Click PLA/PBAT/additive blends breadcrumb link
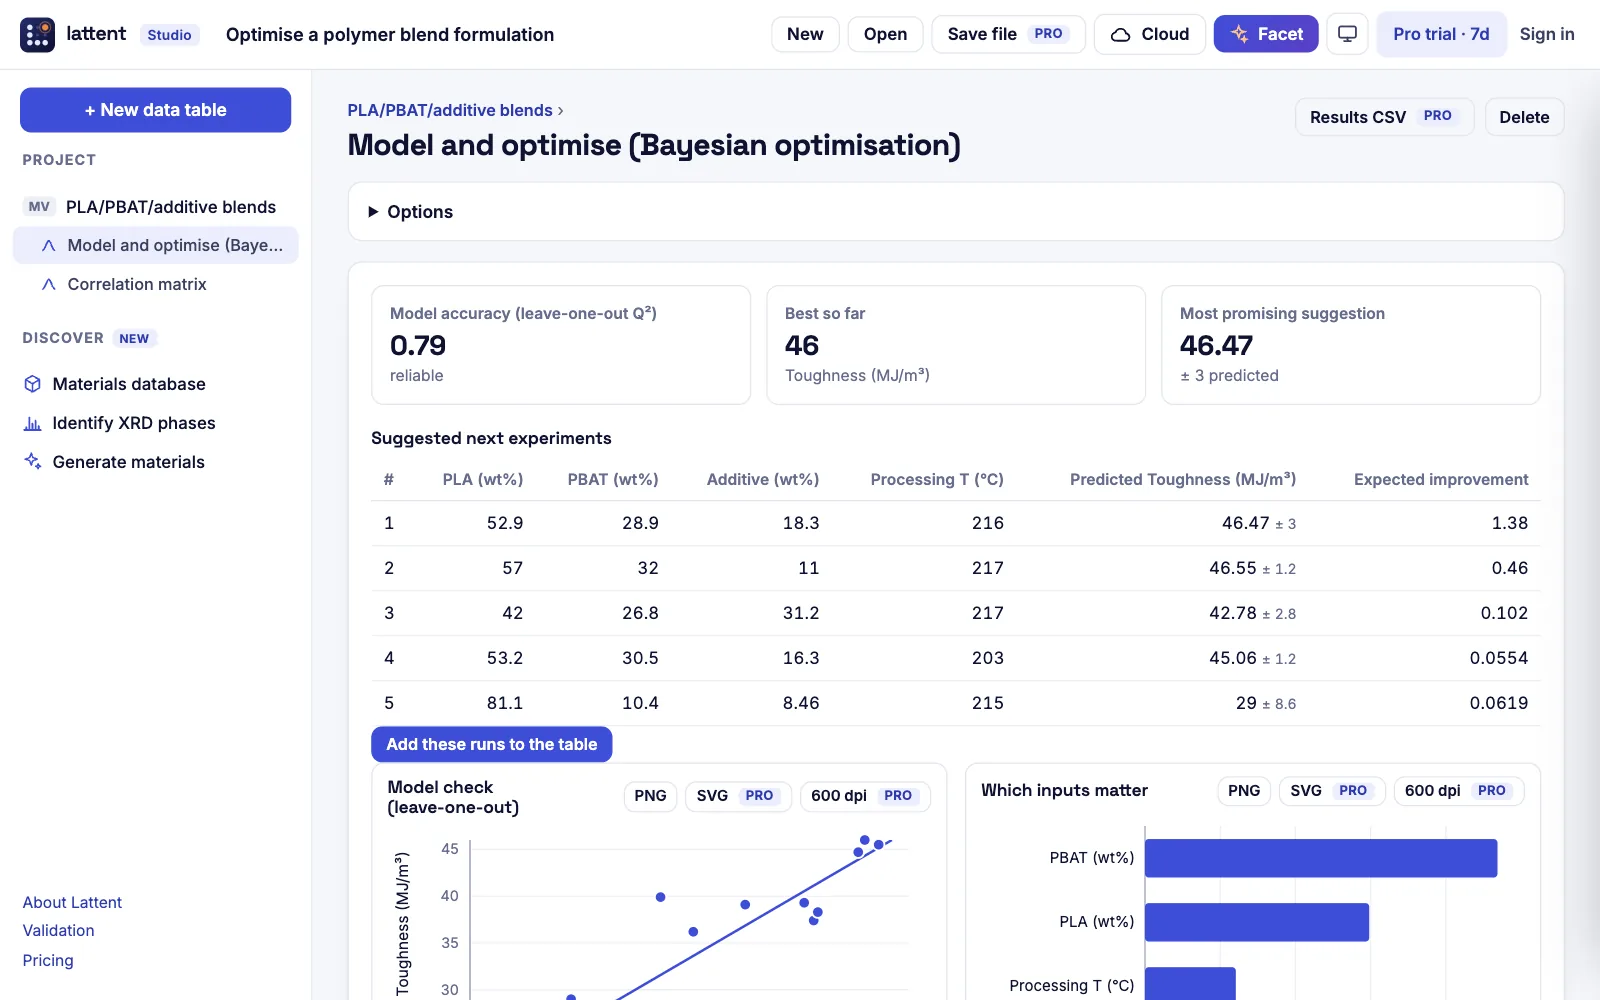This screenshot has height=1000, width=1600. click(449, 110)
